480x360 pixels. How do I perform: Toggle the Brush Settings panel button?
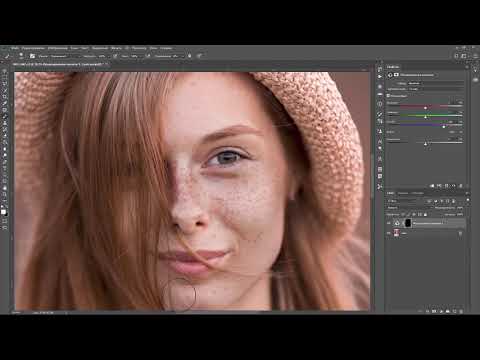32,56
